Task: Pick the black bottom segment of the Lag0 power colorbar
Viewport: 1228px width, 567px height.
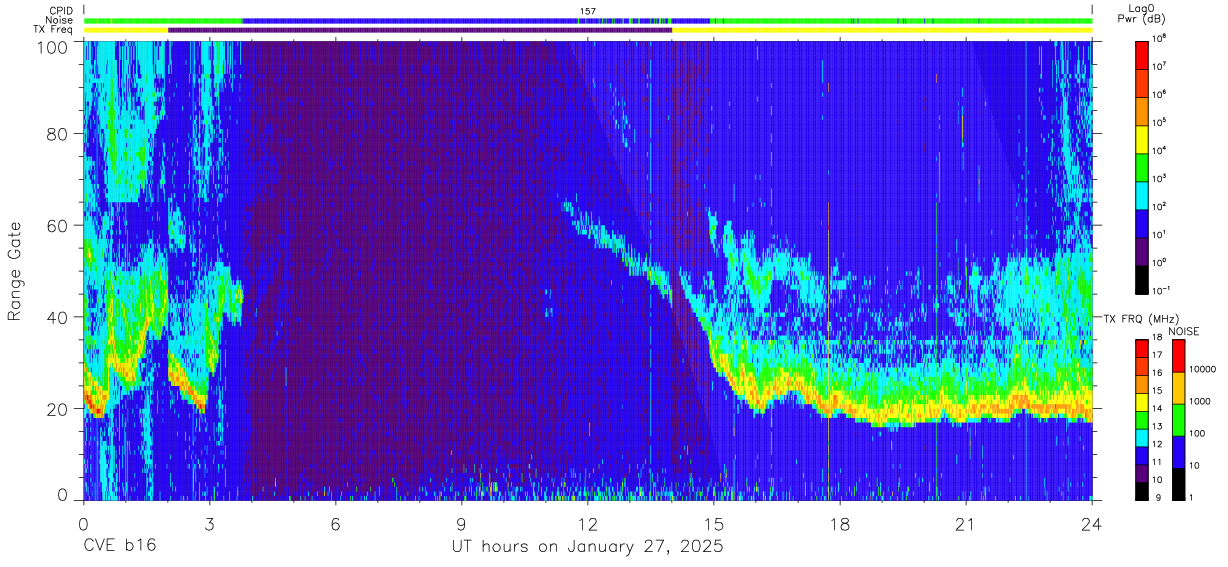Action: 1143,278
